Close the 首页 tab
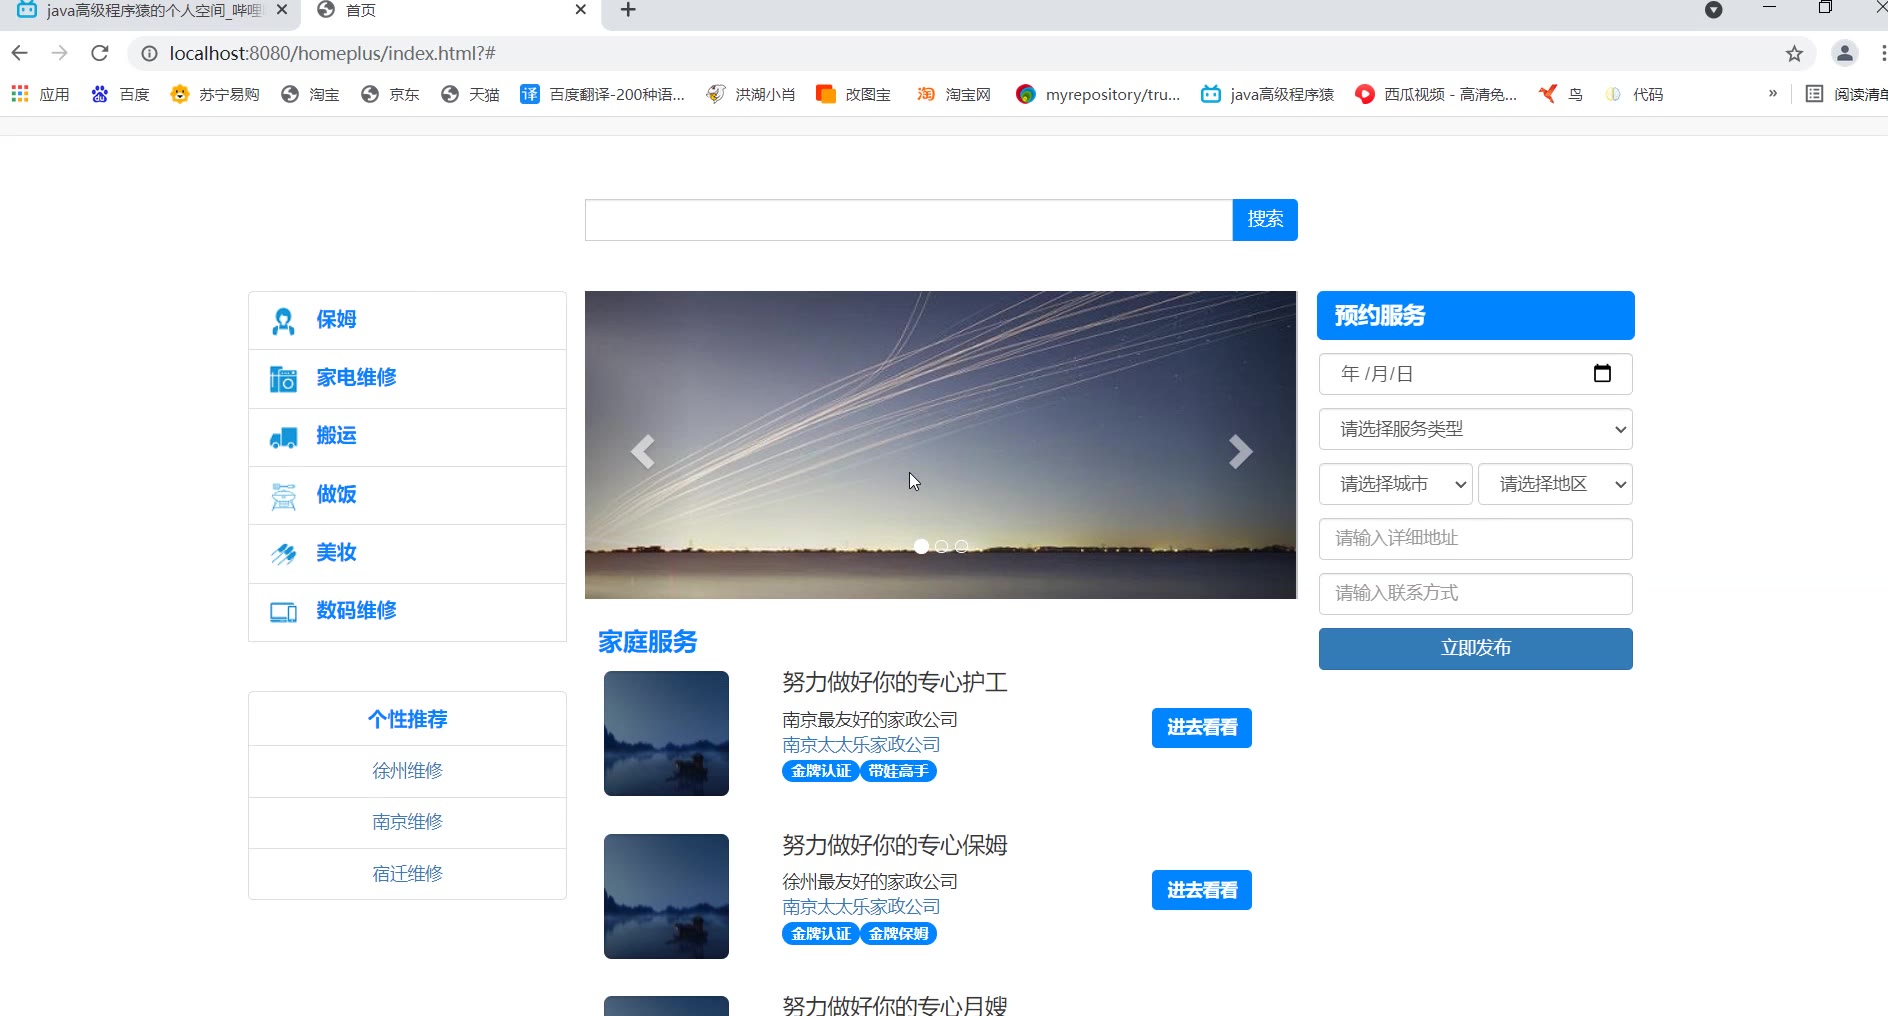The height and width of the screenshot is (1016, 1888). (581, 10)
